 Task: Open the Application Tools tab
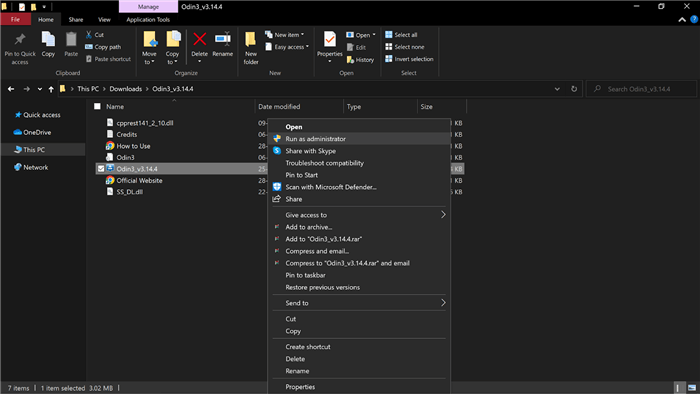[x=148, y=20]
